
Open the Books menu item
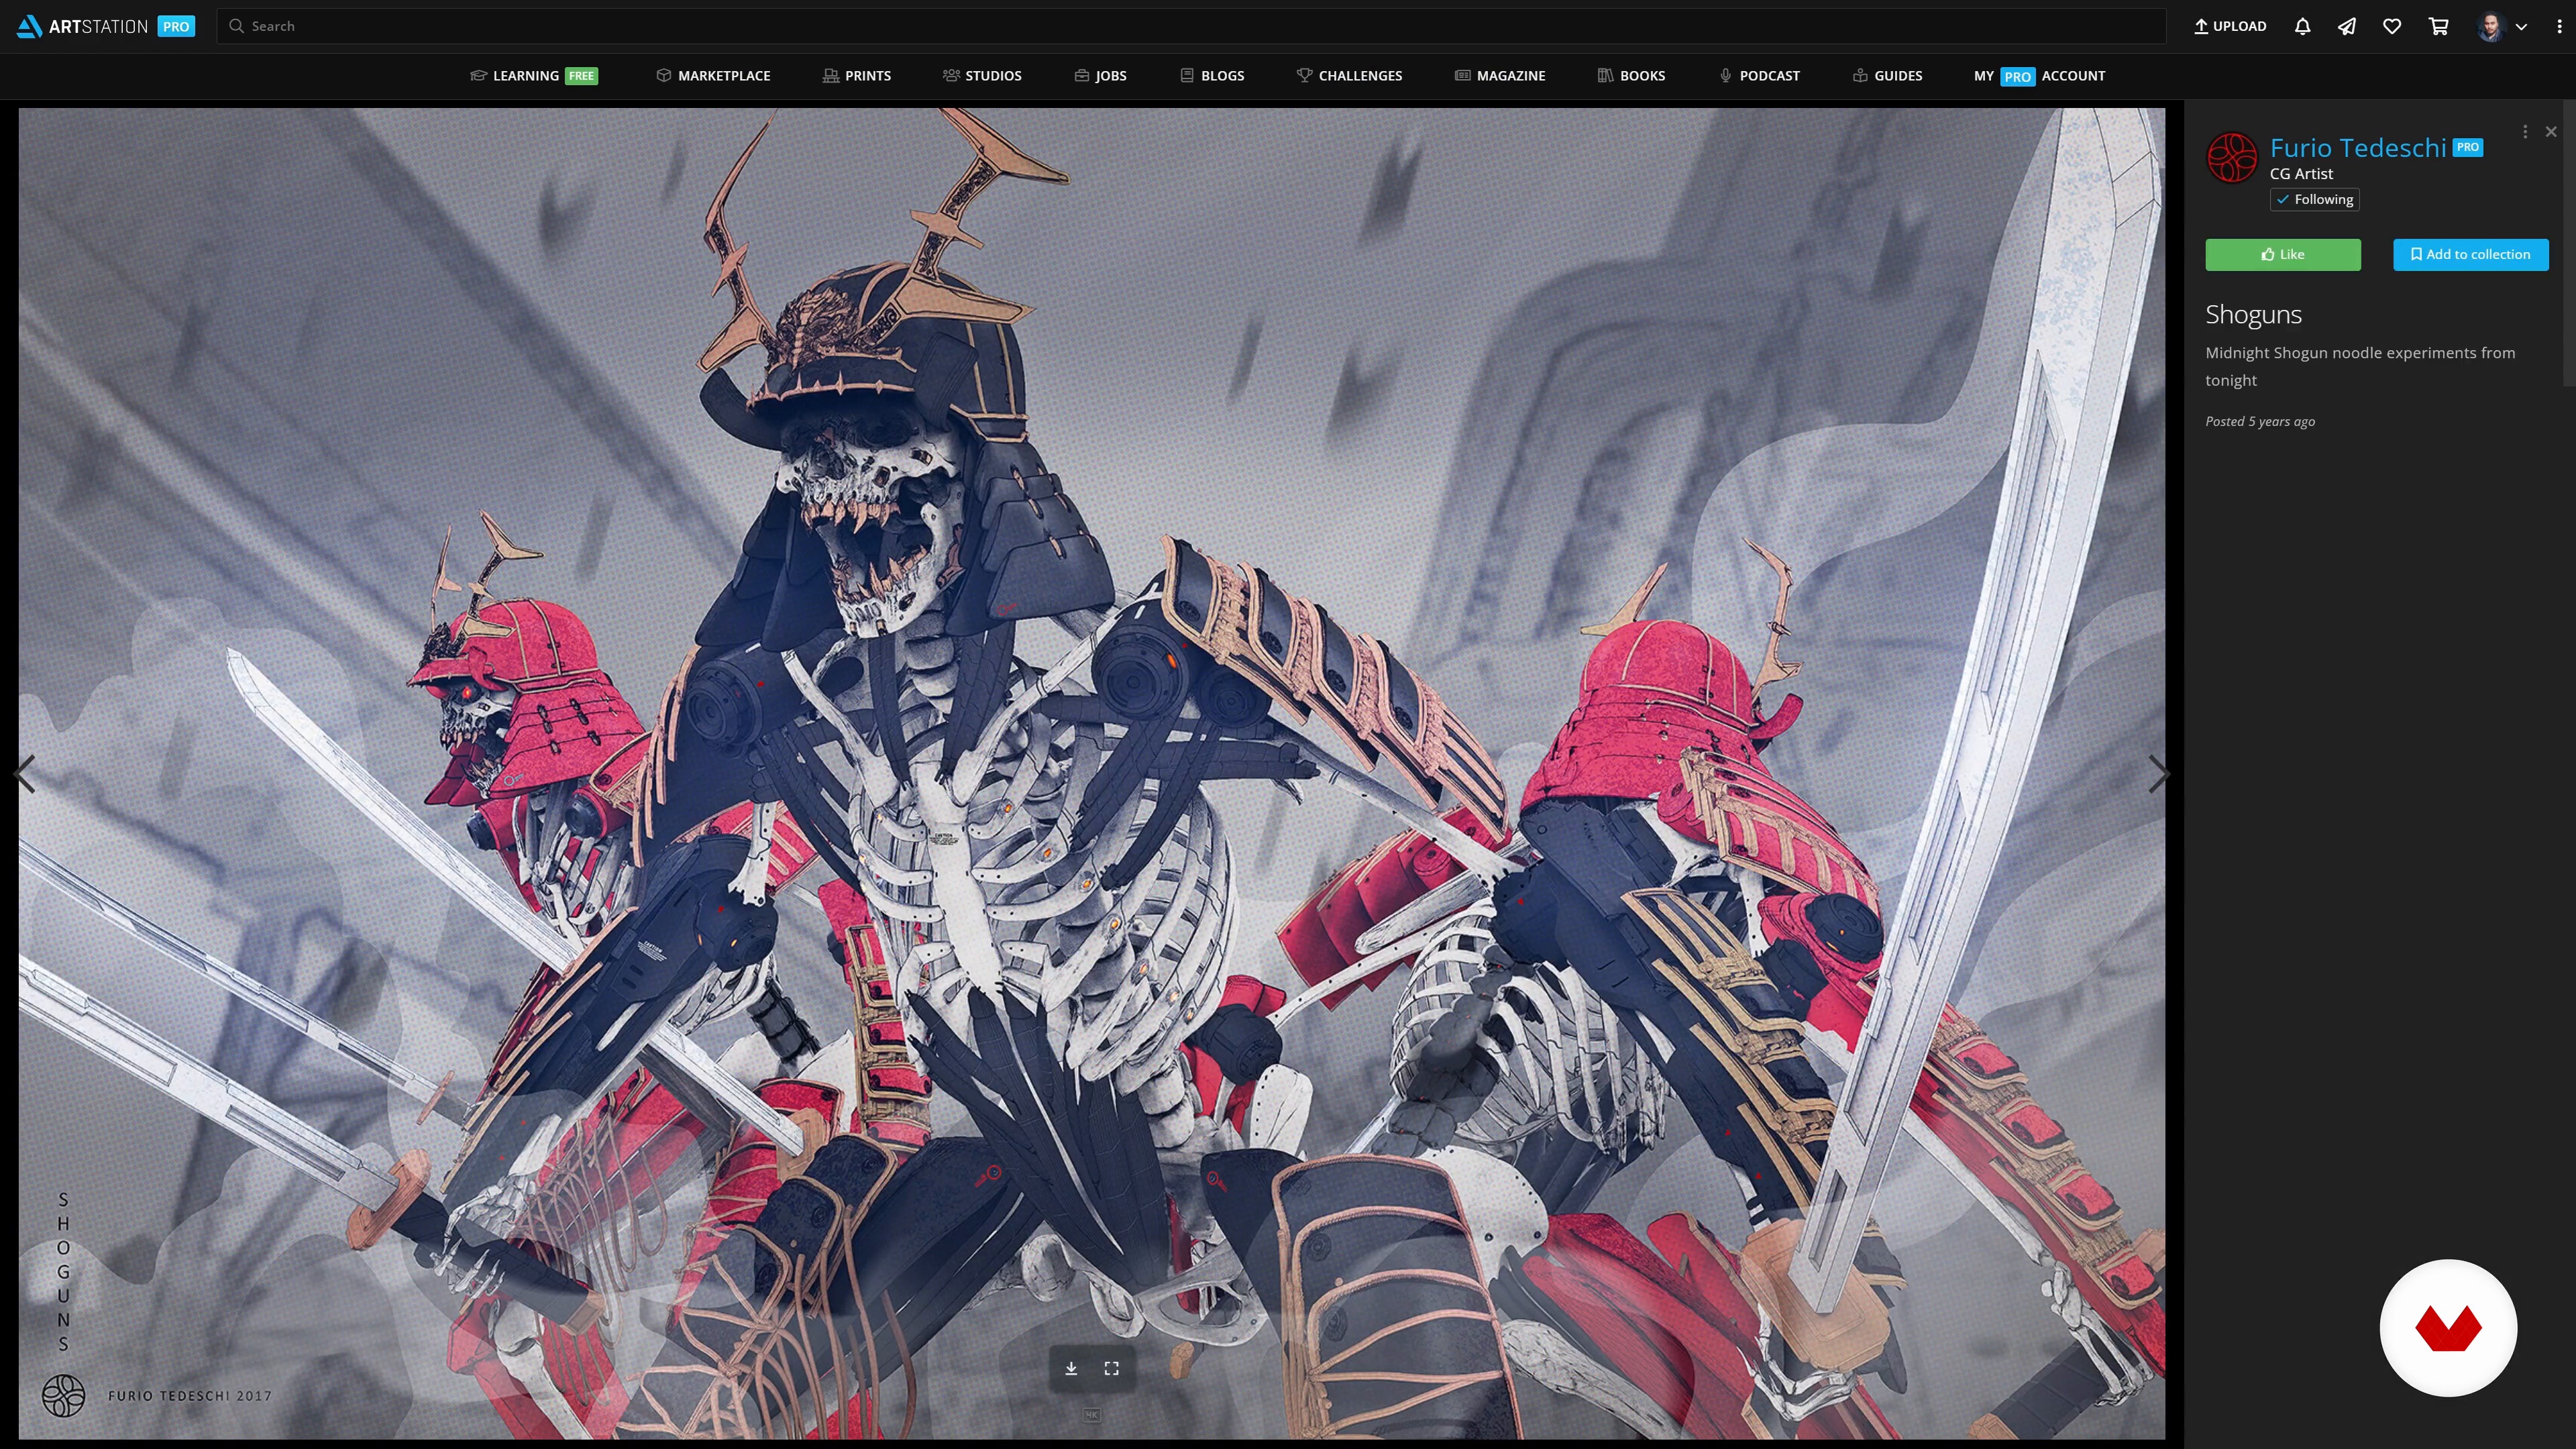point(1631,76)
